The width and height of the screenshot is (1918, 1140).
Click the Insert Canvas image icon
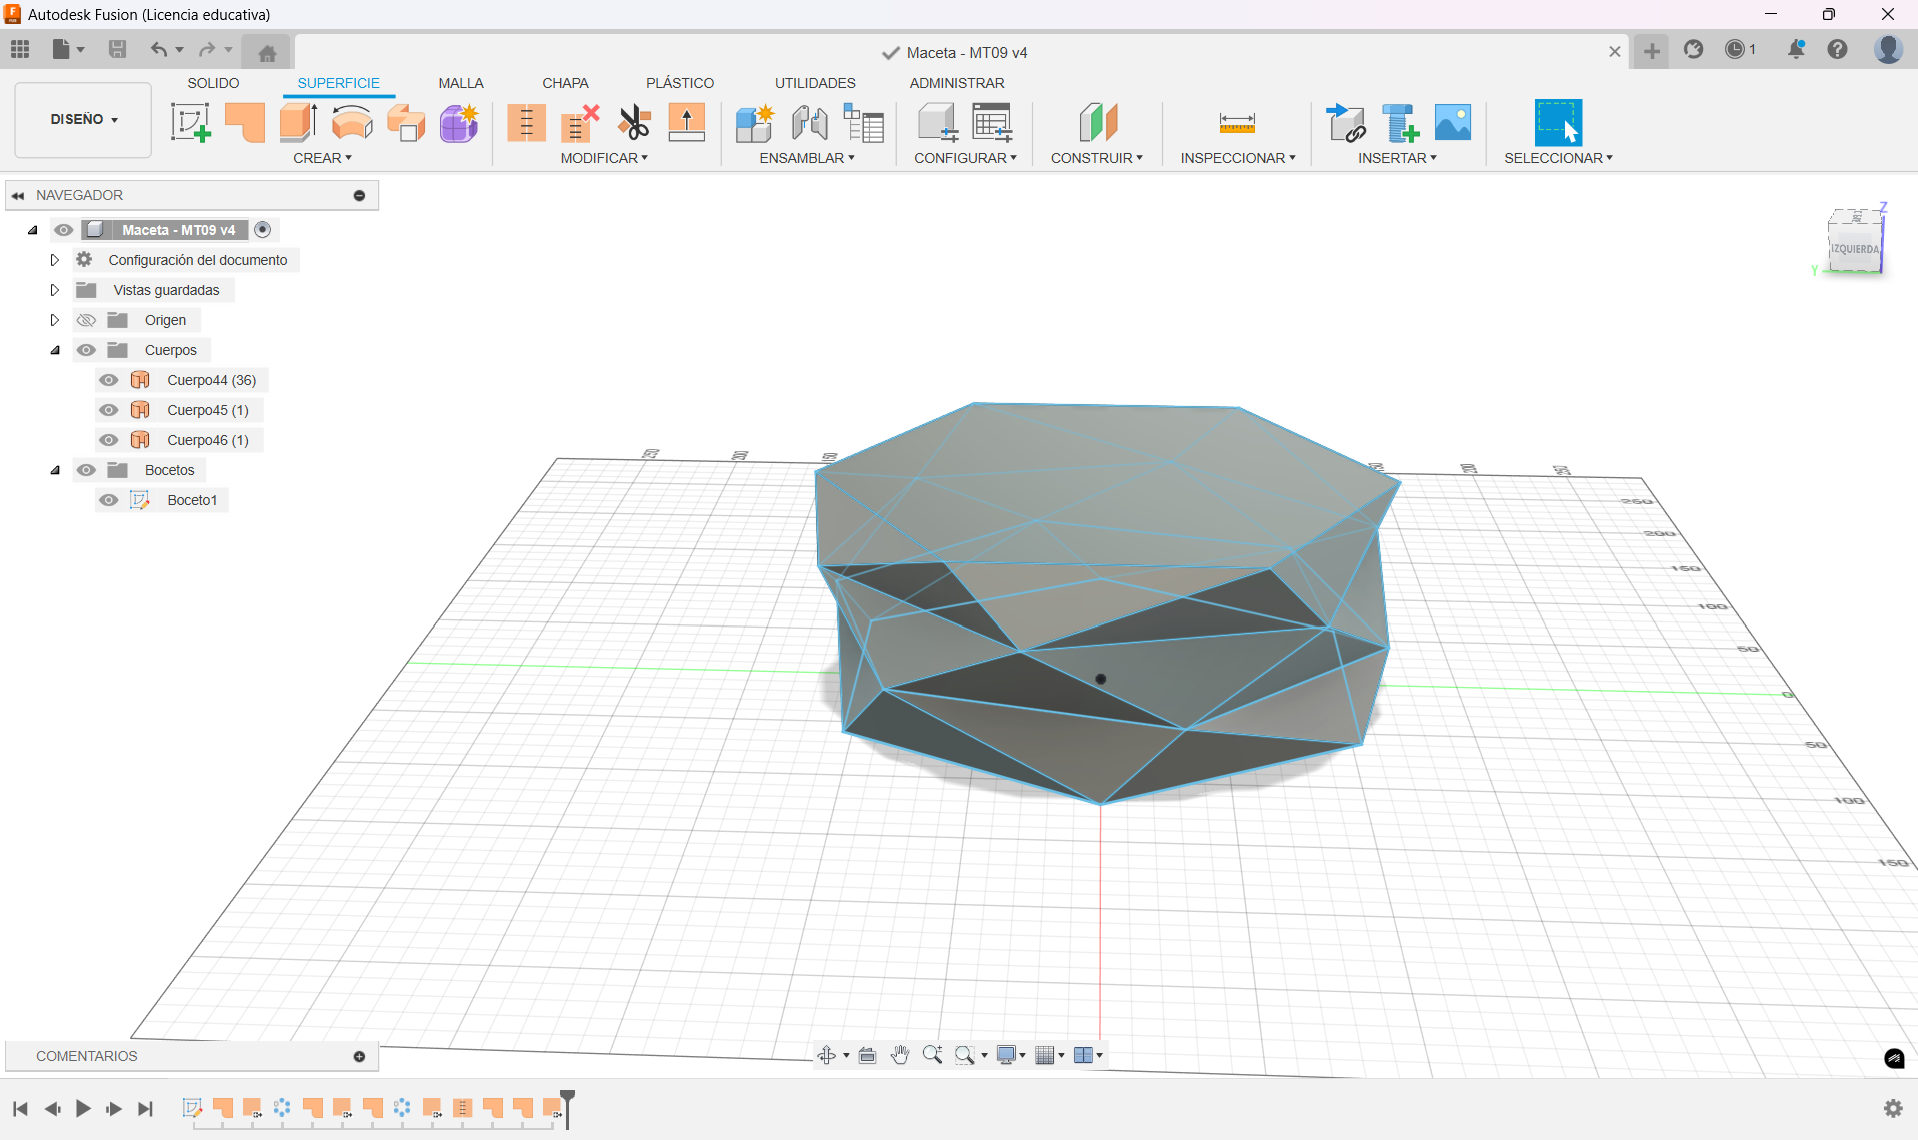point(1453,123)
